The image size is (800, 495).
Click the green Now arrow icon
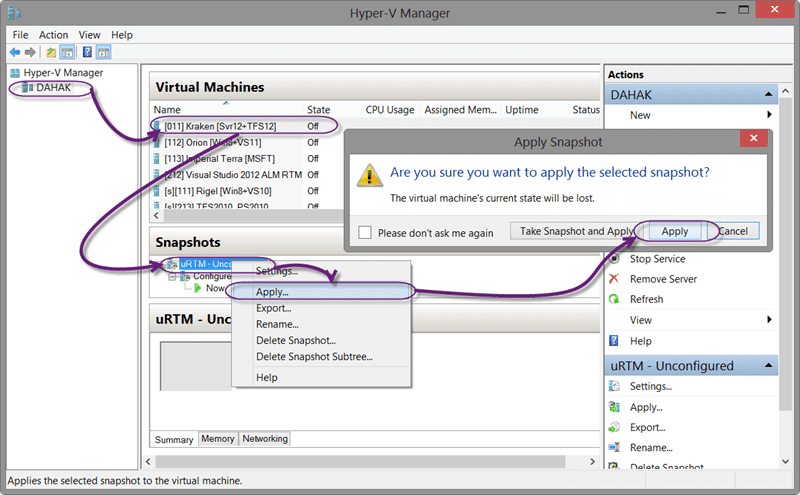coord(197,288)
